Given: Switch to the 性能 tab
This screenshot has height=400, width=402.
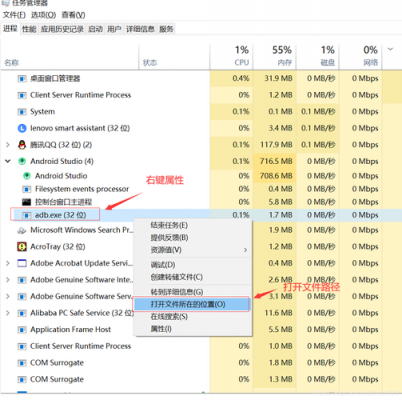Looking at the screenshot, I should tap(29, 29).
